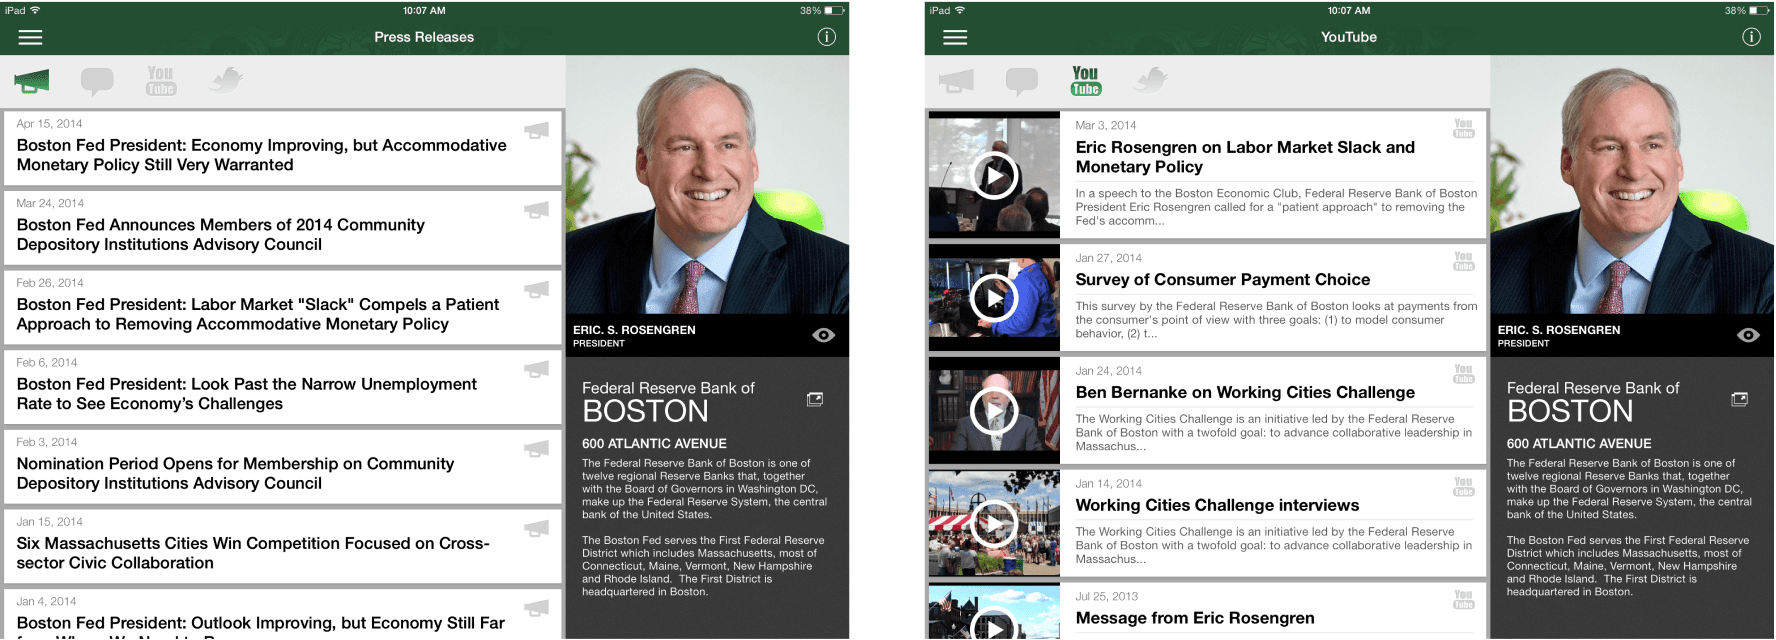Select megaphone tab in YouTube screen
Image resolution: width=1776 pixels, height=640 pixels.
[956, 81]
